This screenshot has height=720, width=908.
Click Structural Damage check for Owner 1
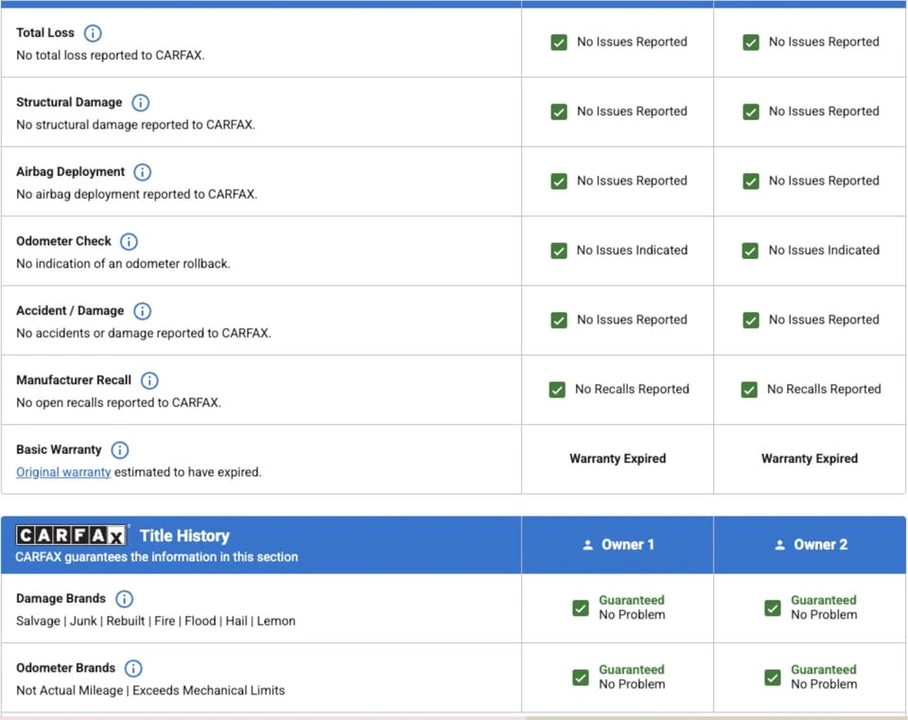point(559,112)
